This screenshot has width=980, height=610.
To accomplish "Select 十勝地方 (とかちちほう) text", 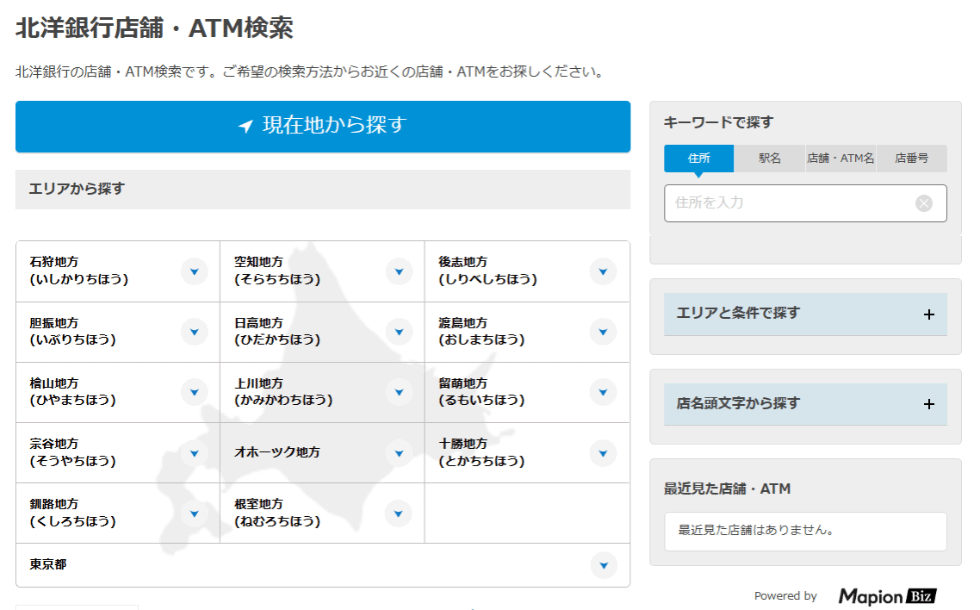I will click(481, 452).
